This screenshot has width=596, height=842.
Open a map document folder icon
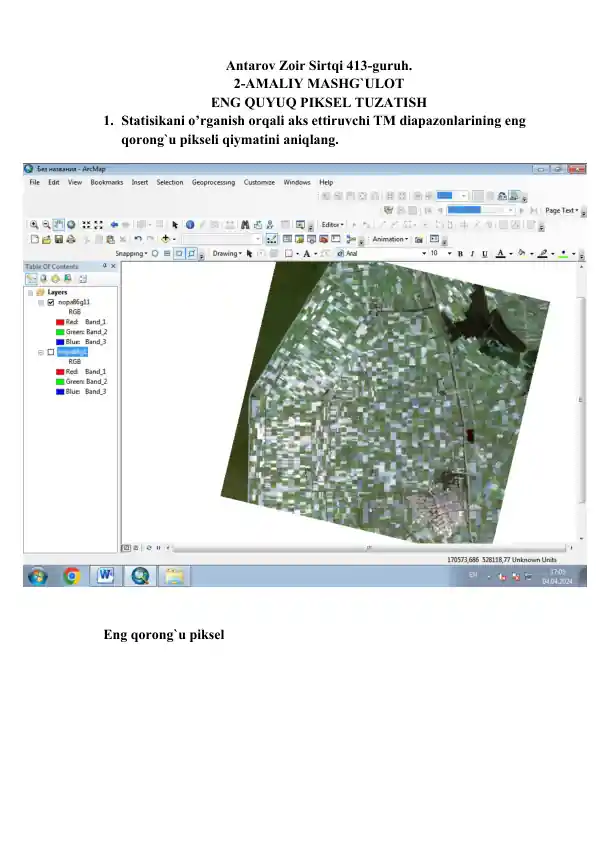[x=47, y=239]
